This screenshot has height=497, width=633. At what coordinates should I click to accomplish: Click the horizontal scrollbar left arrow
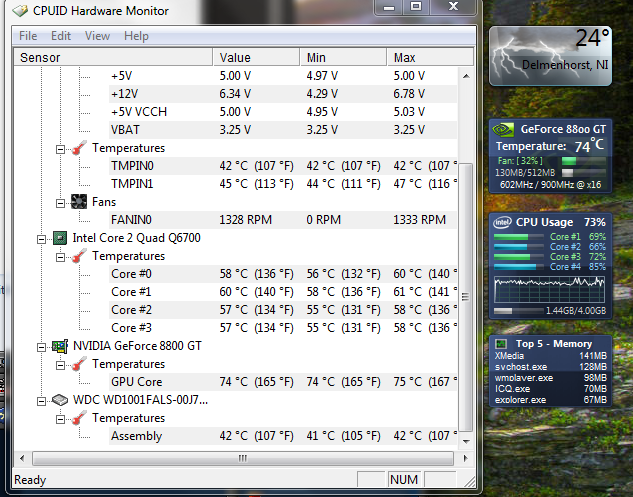click(22, 459)
